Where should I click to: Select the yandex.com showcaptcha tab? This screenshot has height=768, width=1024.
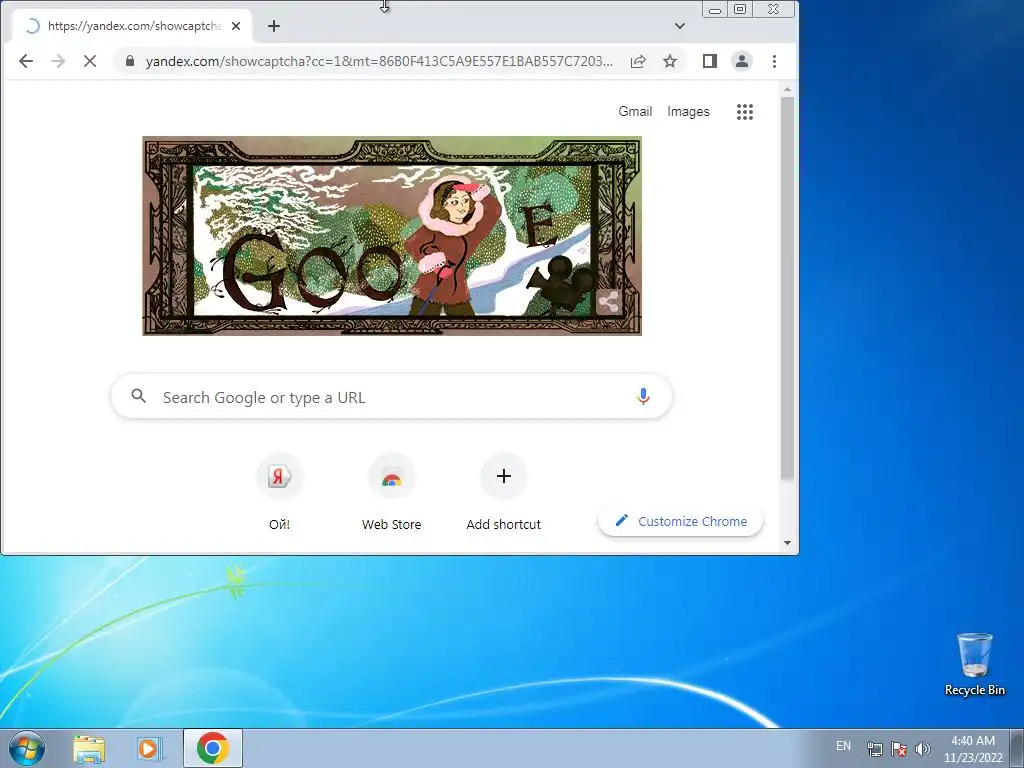tap(131, 26)
